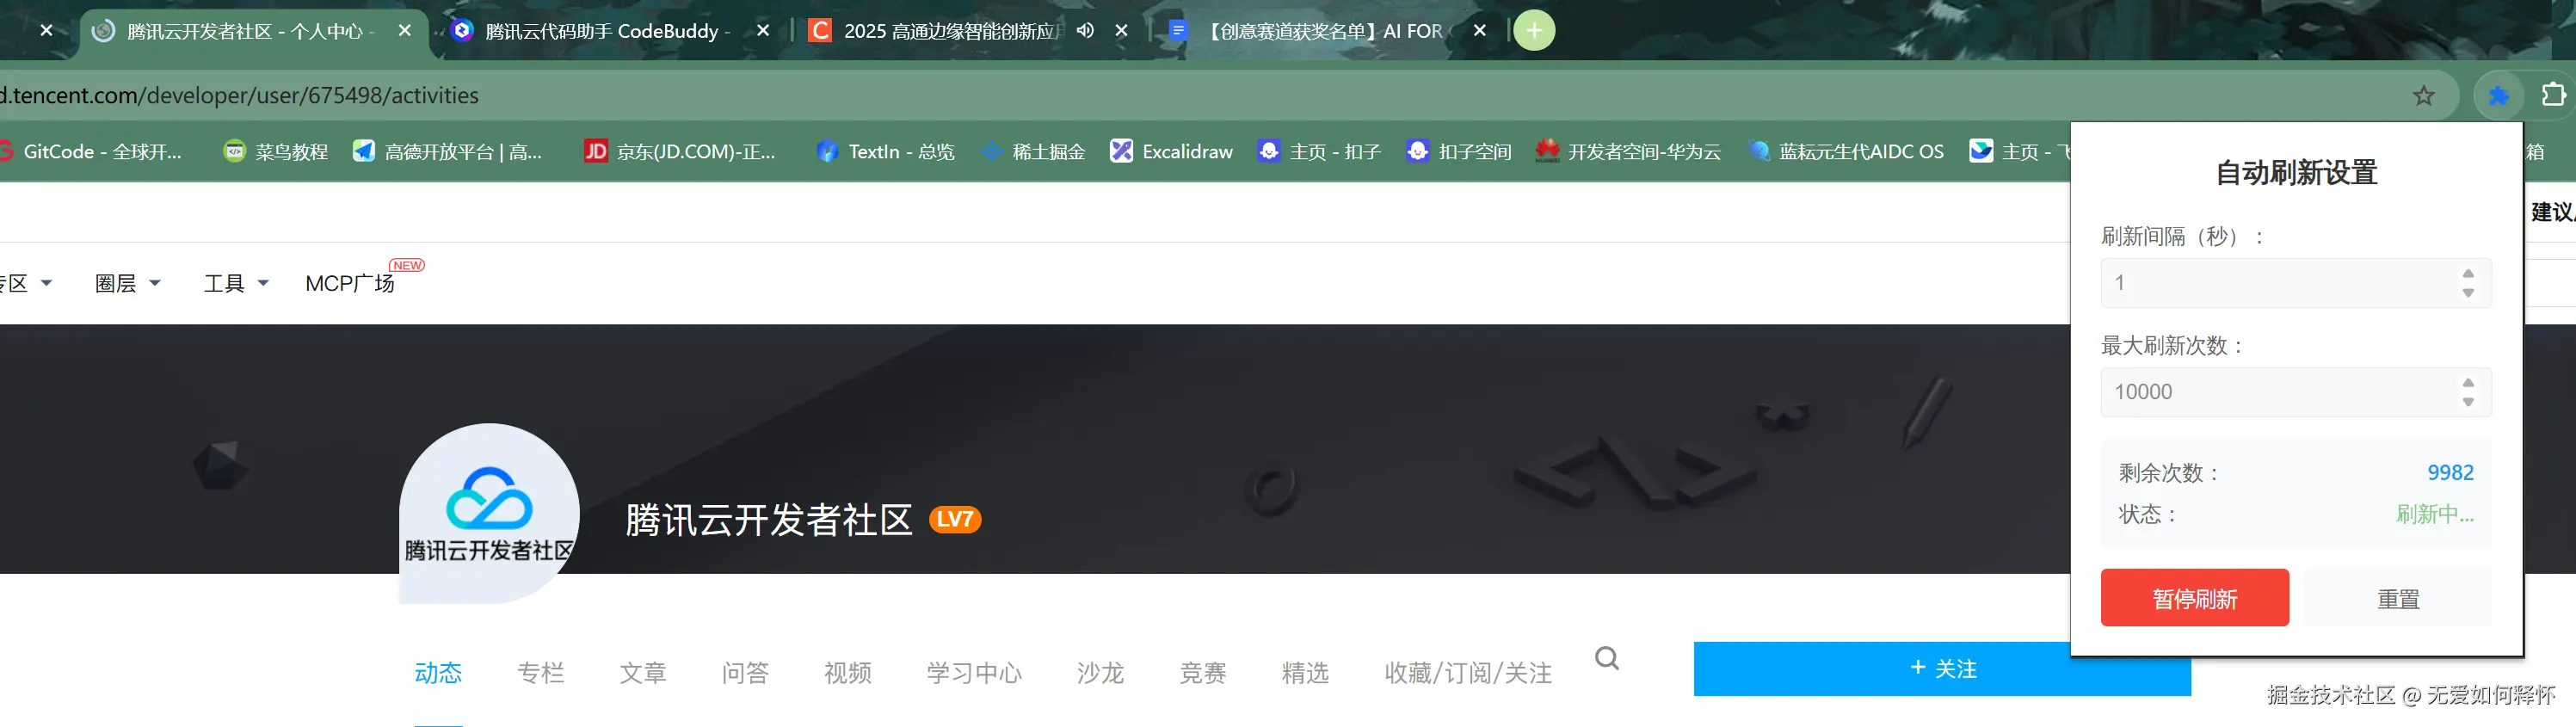Select the 收藏/订阅/关注 profile tab
Image resolution: width=2576 pixels, height=727 pixels.
pos(1468,673)
